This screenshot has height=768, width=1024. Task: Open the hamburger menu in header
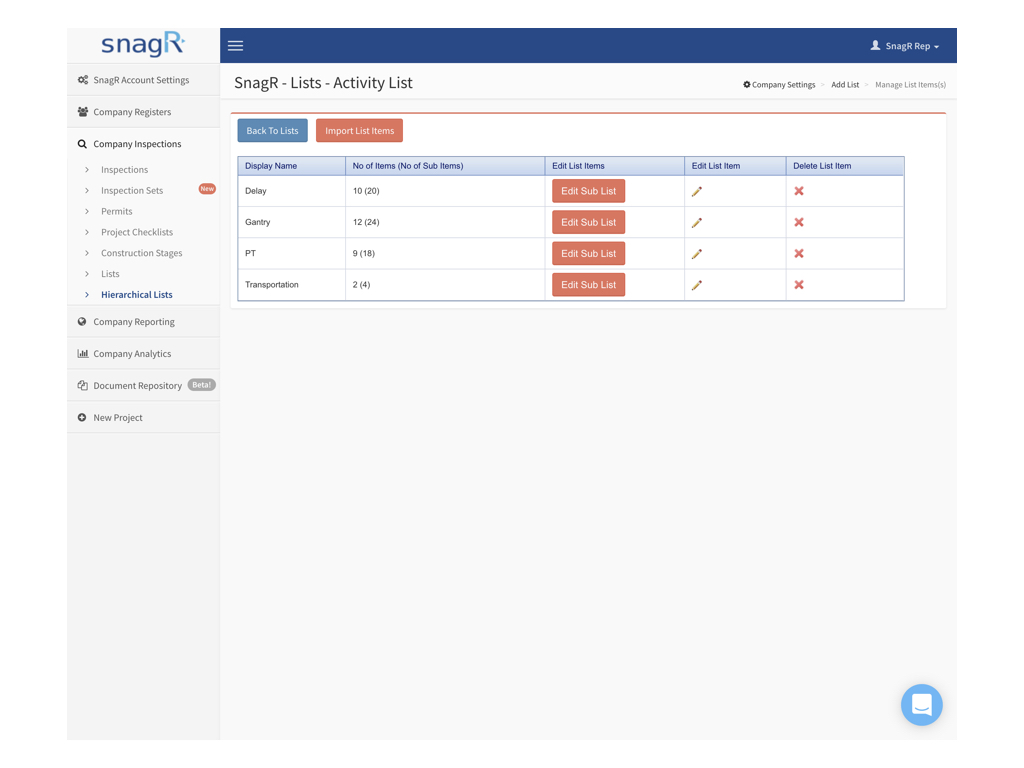click(x=235, y=46)
